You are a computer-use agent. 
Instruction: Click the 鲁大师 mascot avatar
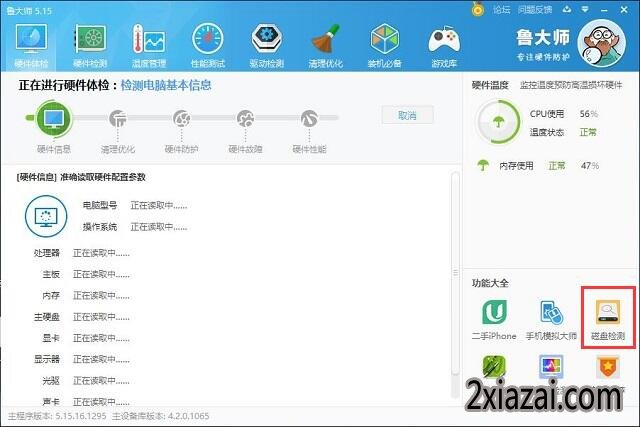click(x=602, y=43)
